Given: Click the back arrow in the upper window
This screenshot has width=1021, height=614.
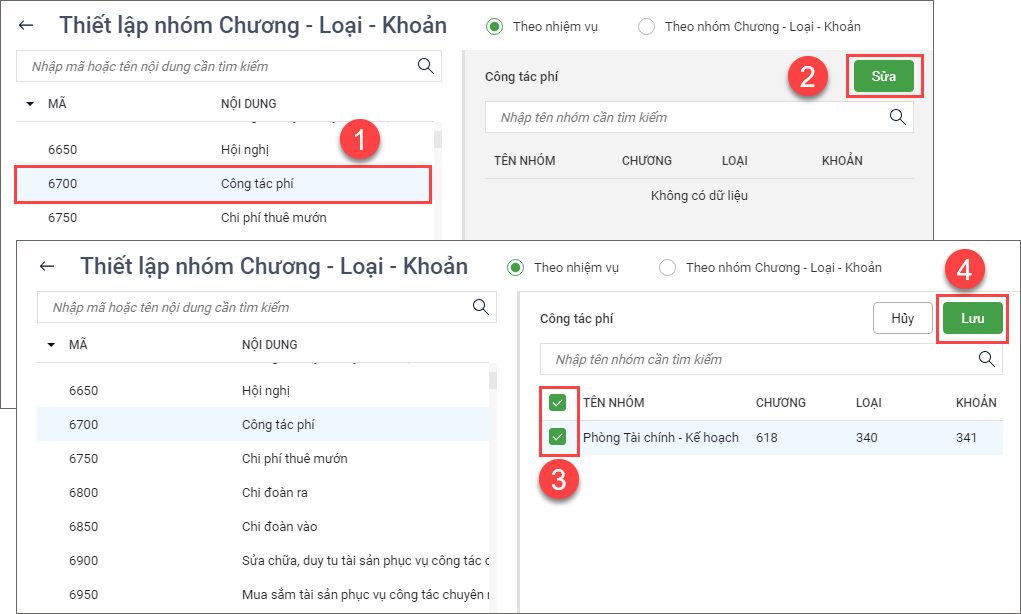Looking at the screenshot, I should click(26, 26).
